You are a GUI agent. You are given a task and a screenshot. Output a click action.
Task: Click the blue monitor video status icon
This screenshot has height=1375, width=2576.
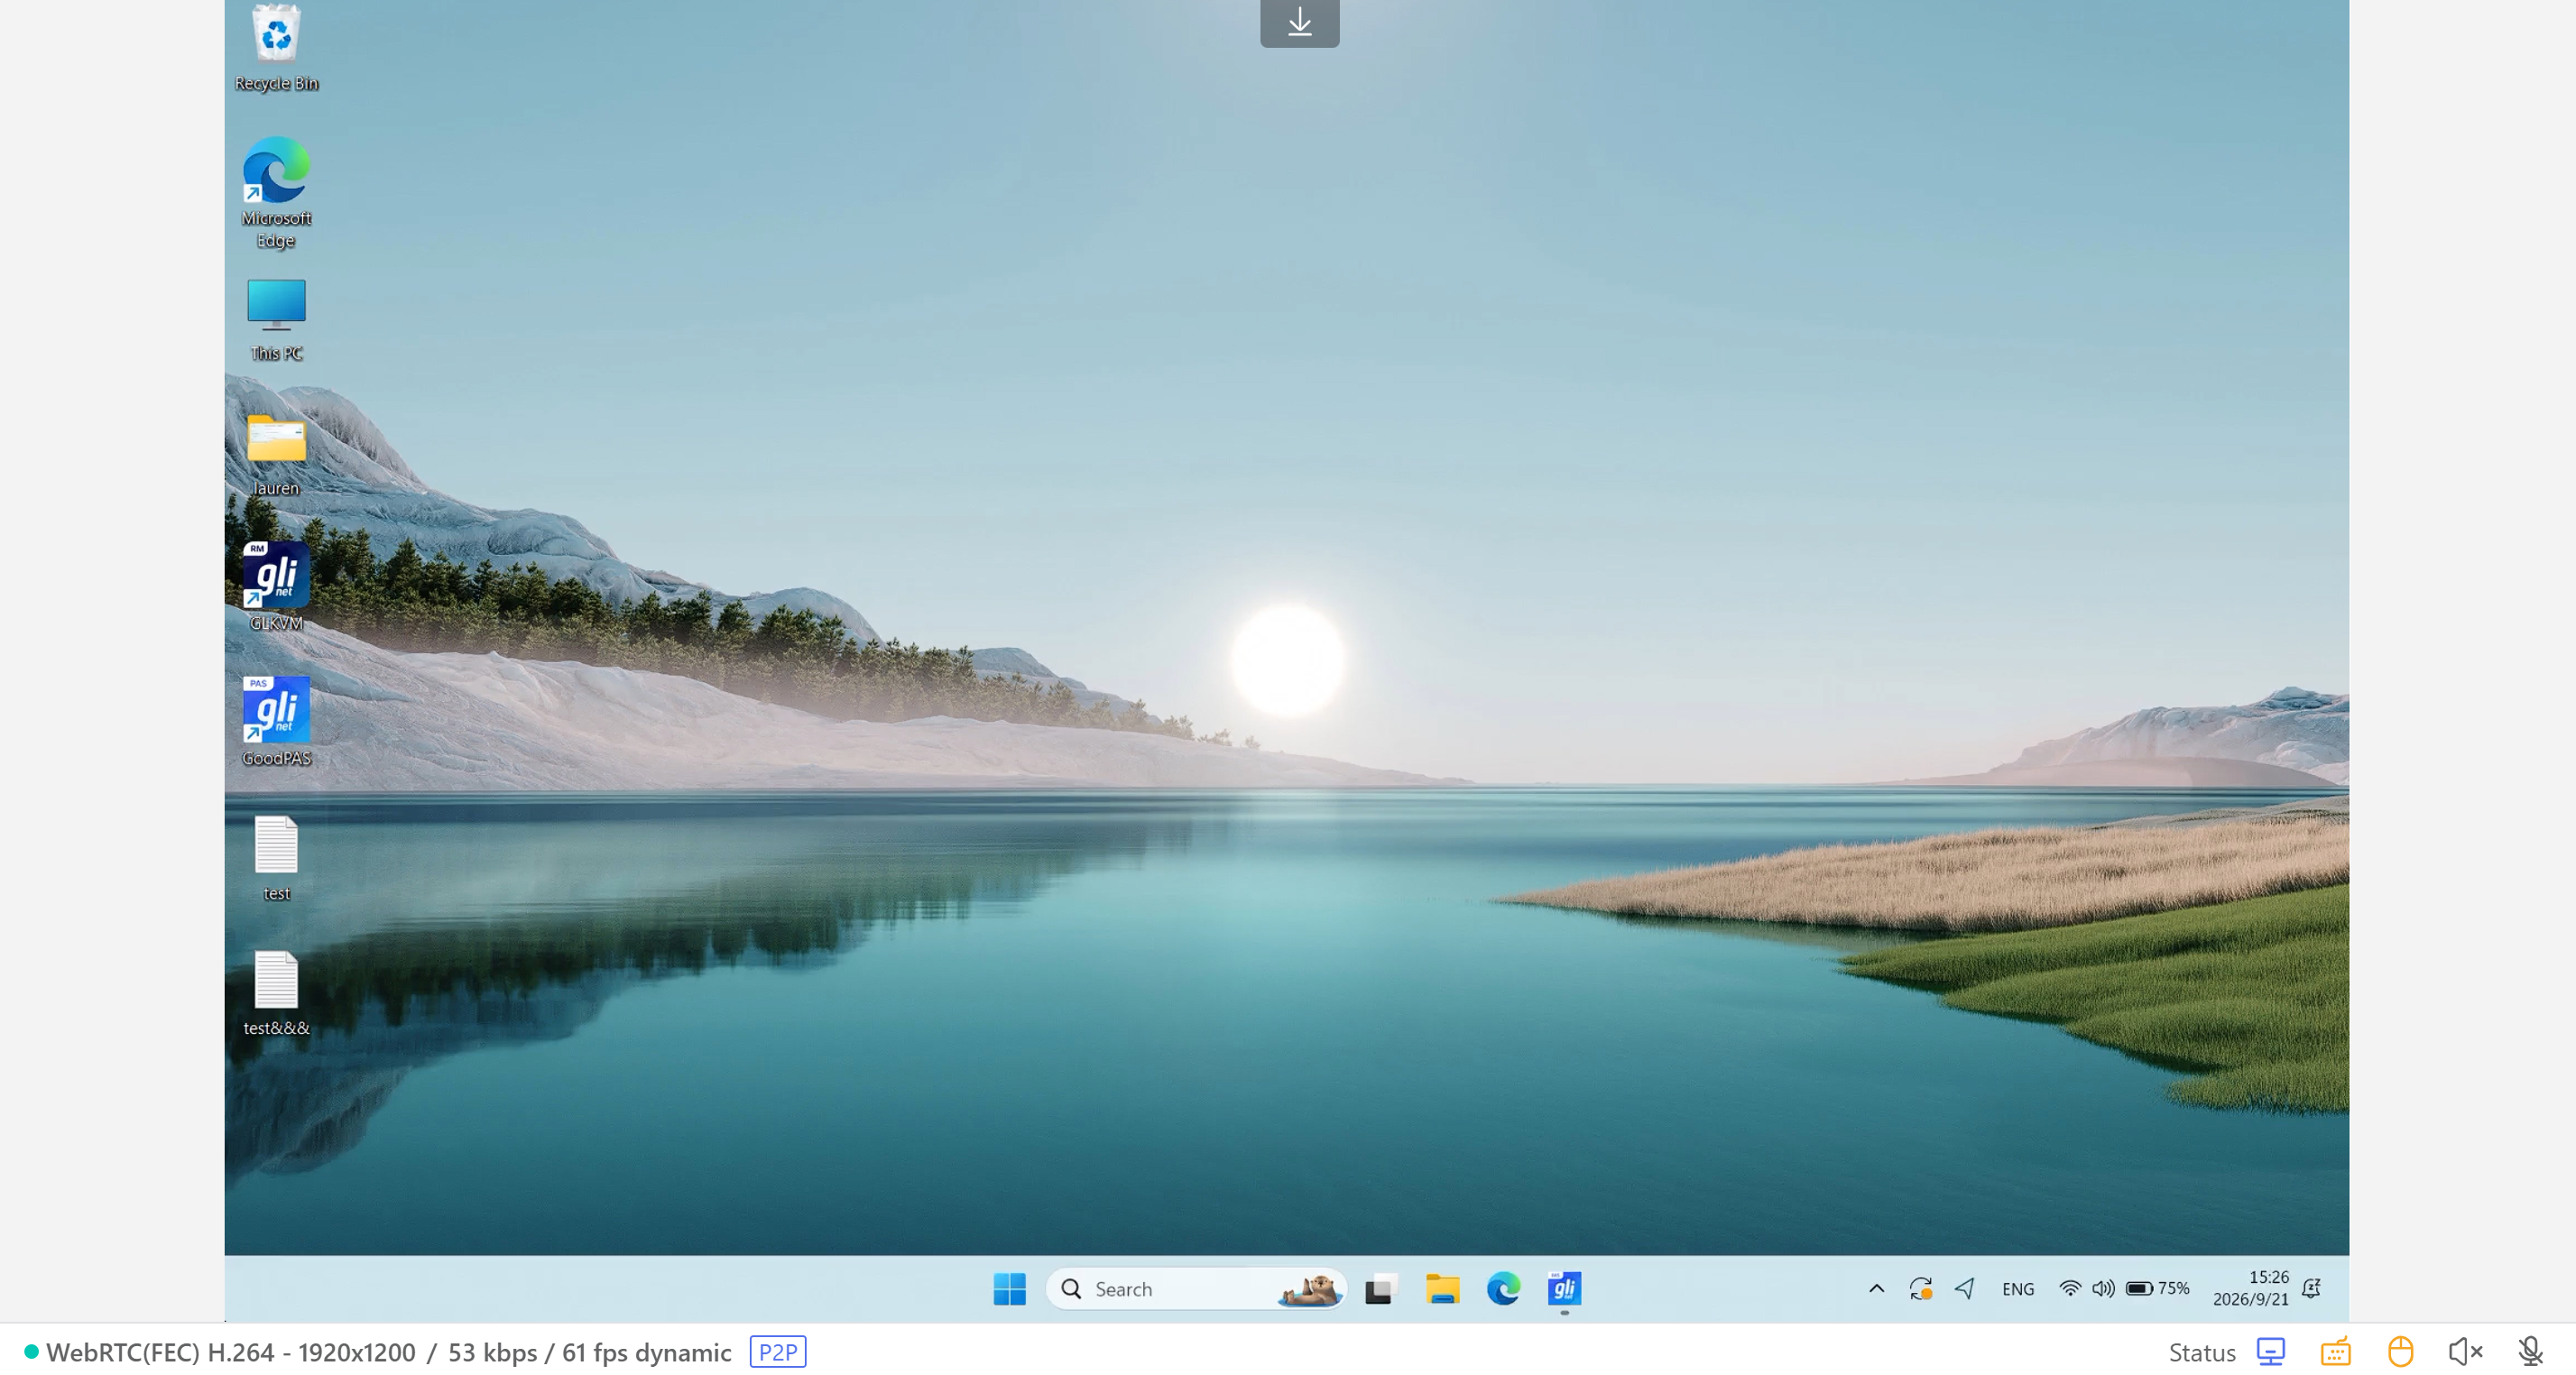click(2270, 1351)
